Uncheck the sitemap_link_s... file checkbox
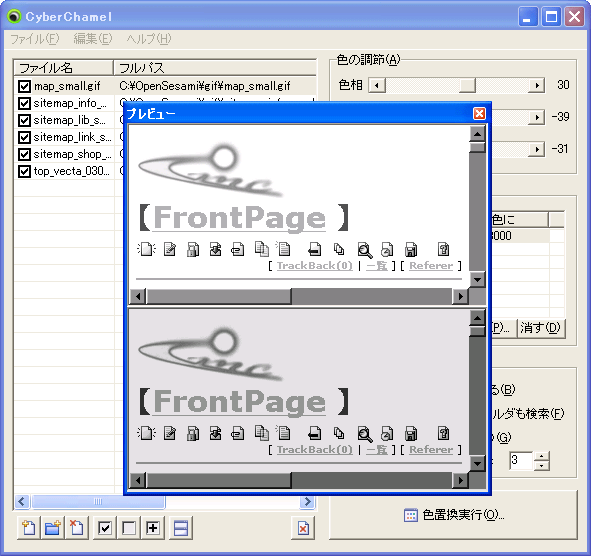Image resolution: width=591 pixels, height=556 pixels. (24, 137)
